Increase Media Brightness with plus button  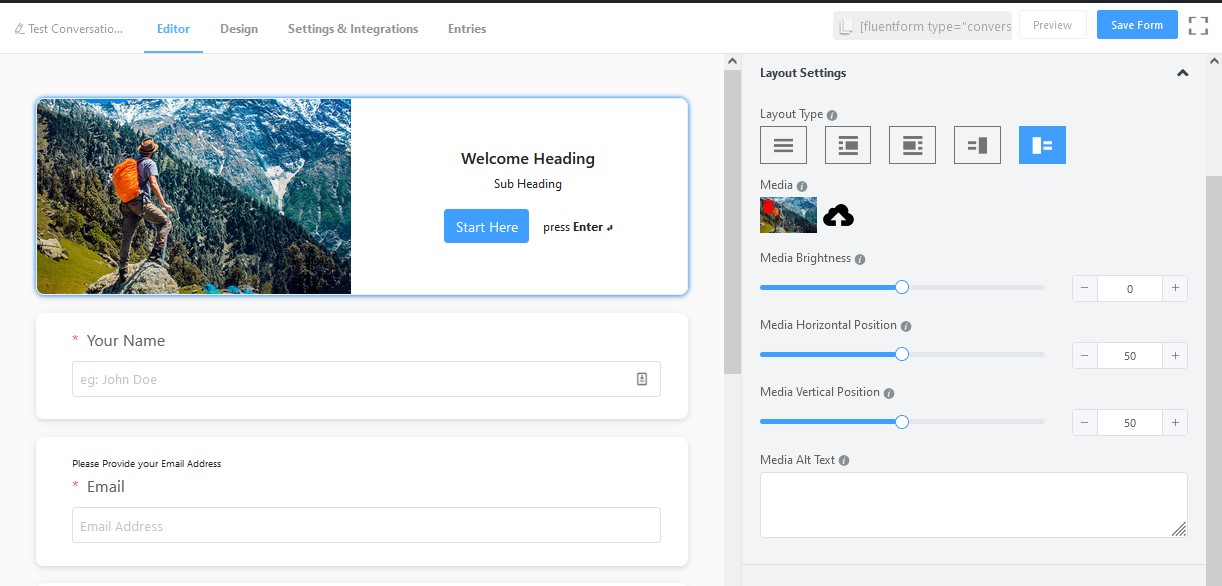click(1175, 288)
